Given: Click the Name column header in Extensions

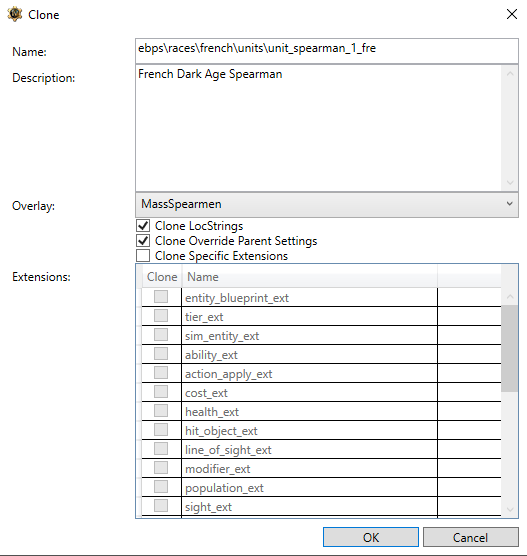Looking at the screenshot, I should (x=309, y=277).
